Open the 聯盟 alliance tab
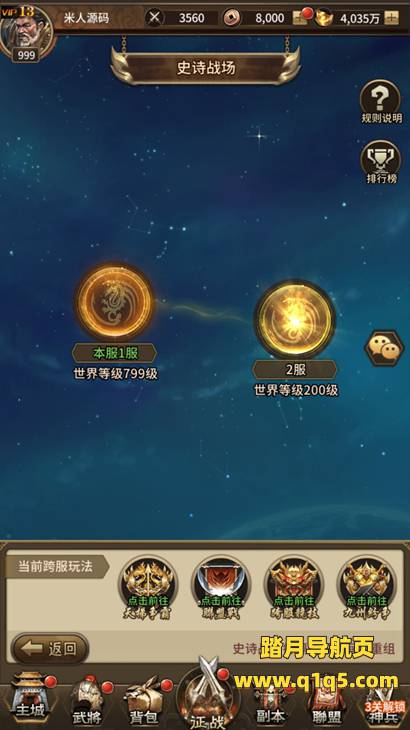410x730 pixels. pyautogui.click(x=327, y=705)
